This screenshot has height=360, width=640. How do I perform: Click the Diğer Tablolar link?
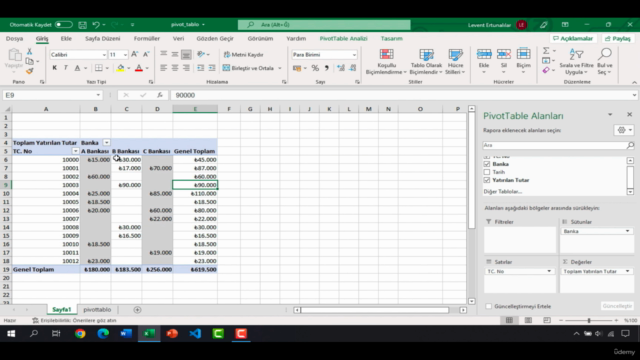[x=502, y=192]
